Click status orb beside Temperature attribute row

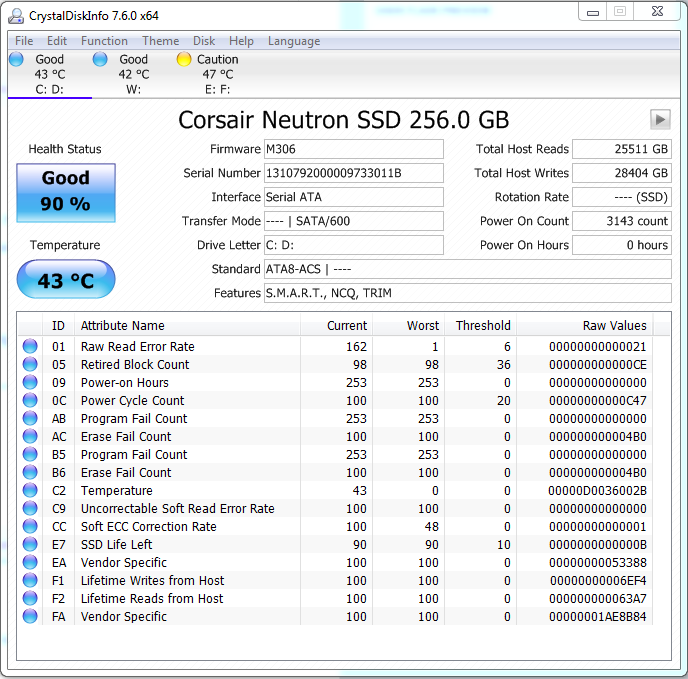coord(30,491)
